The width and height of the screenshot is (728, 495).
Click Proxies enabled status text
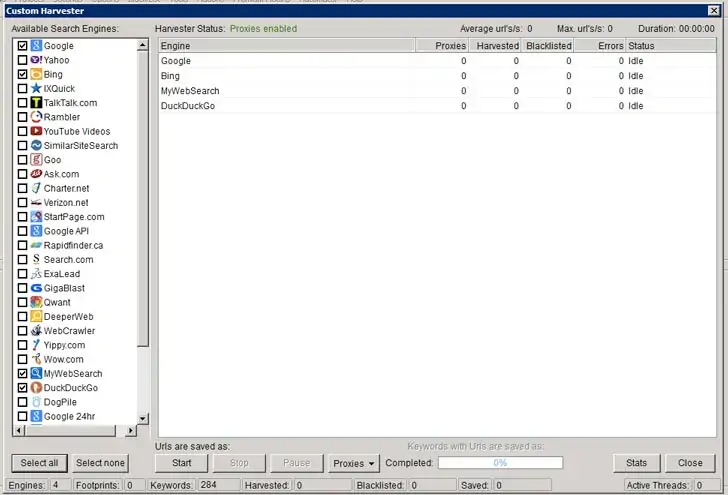tap(263, 29)
